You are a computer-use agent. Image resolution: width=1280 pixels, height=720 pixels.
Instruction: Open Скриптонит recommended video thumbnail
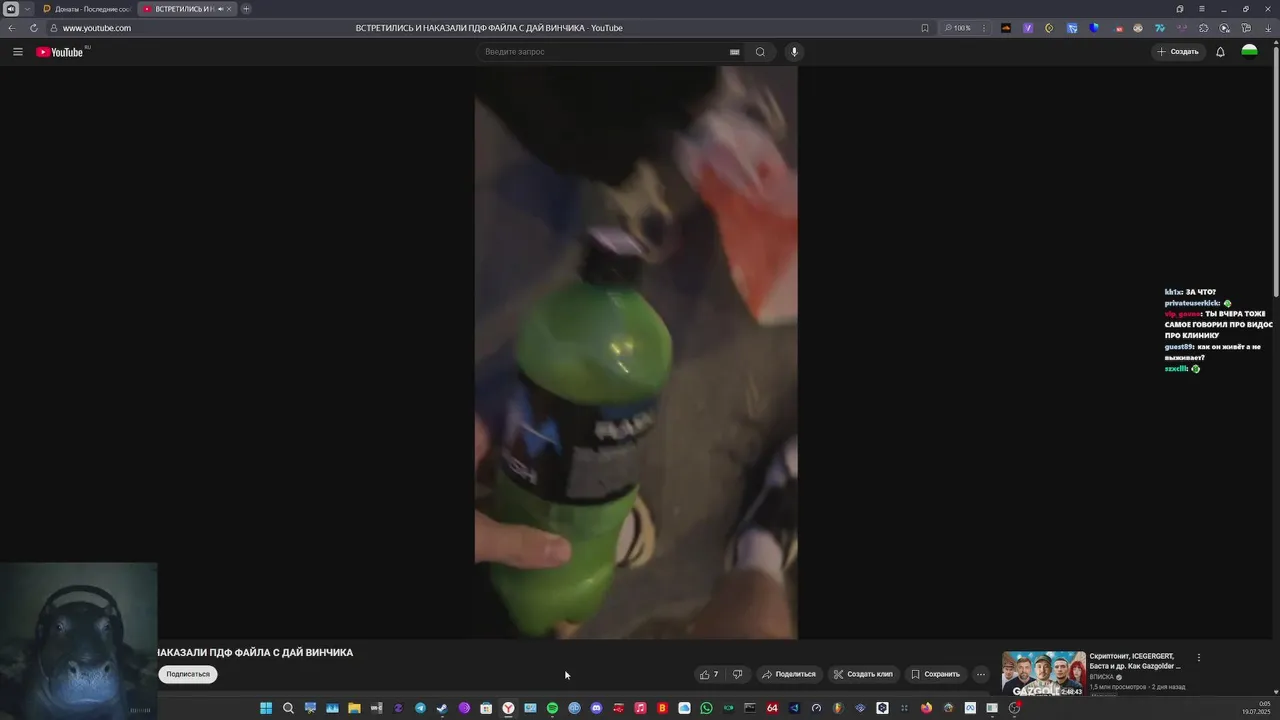pyautogui.click(x=1043, y=674)
